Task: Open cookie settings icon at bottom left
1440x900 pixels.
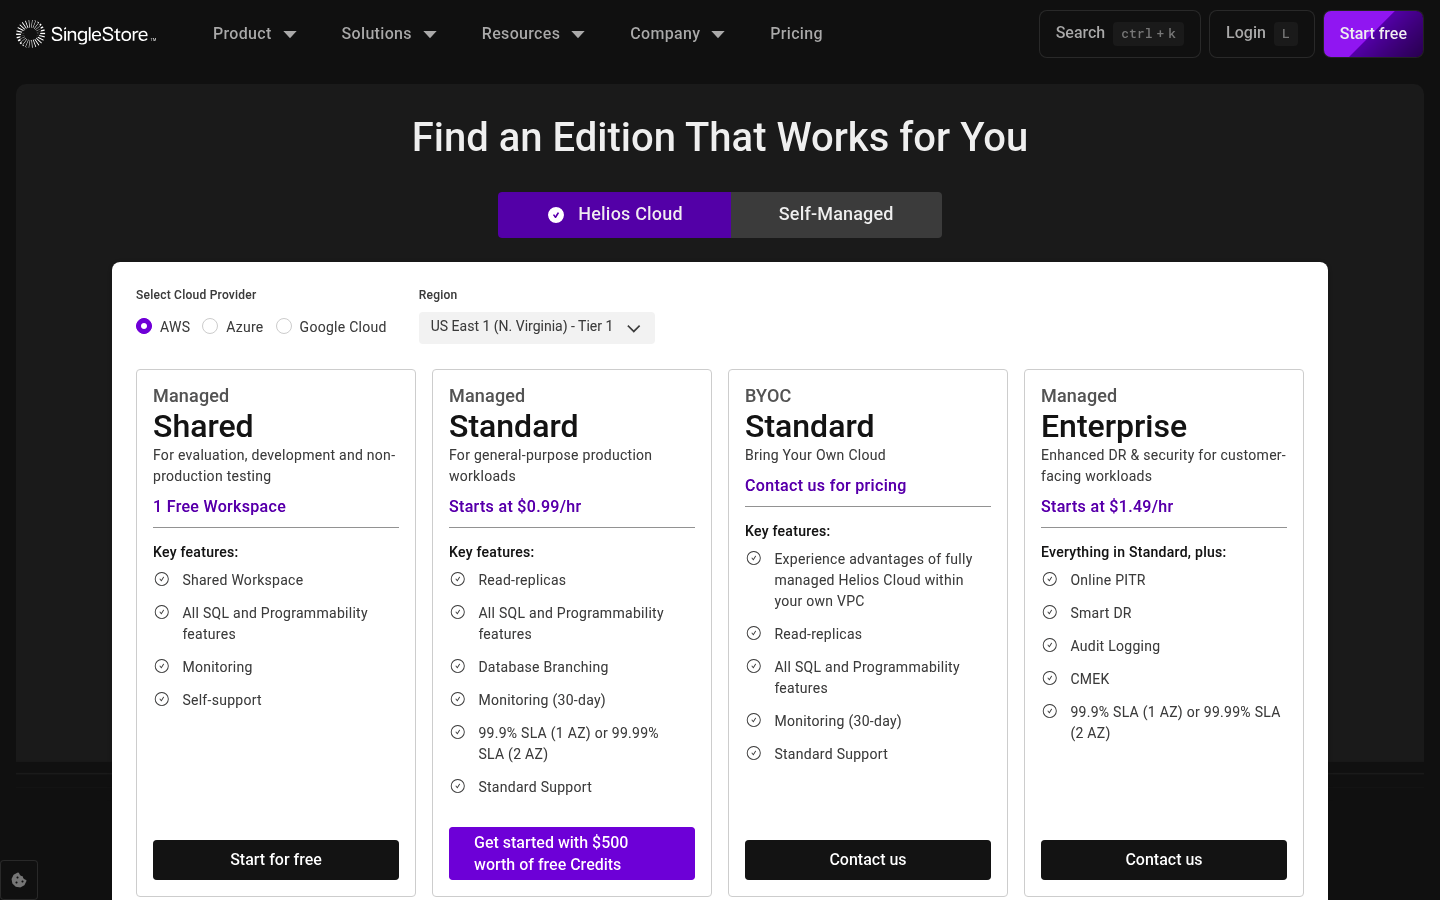Action: [19, 880]
